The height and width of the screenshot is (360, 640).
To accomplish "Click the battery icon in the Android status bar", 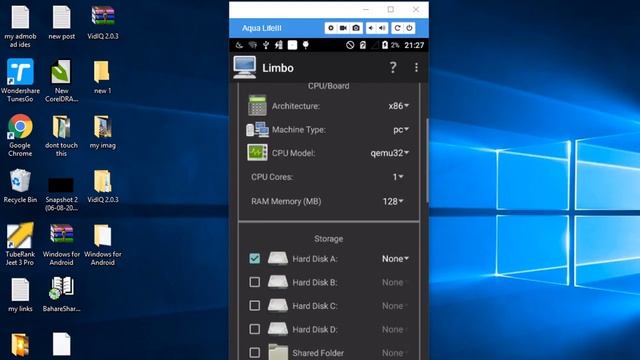I will [384, 45].
